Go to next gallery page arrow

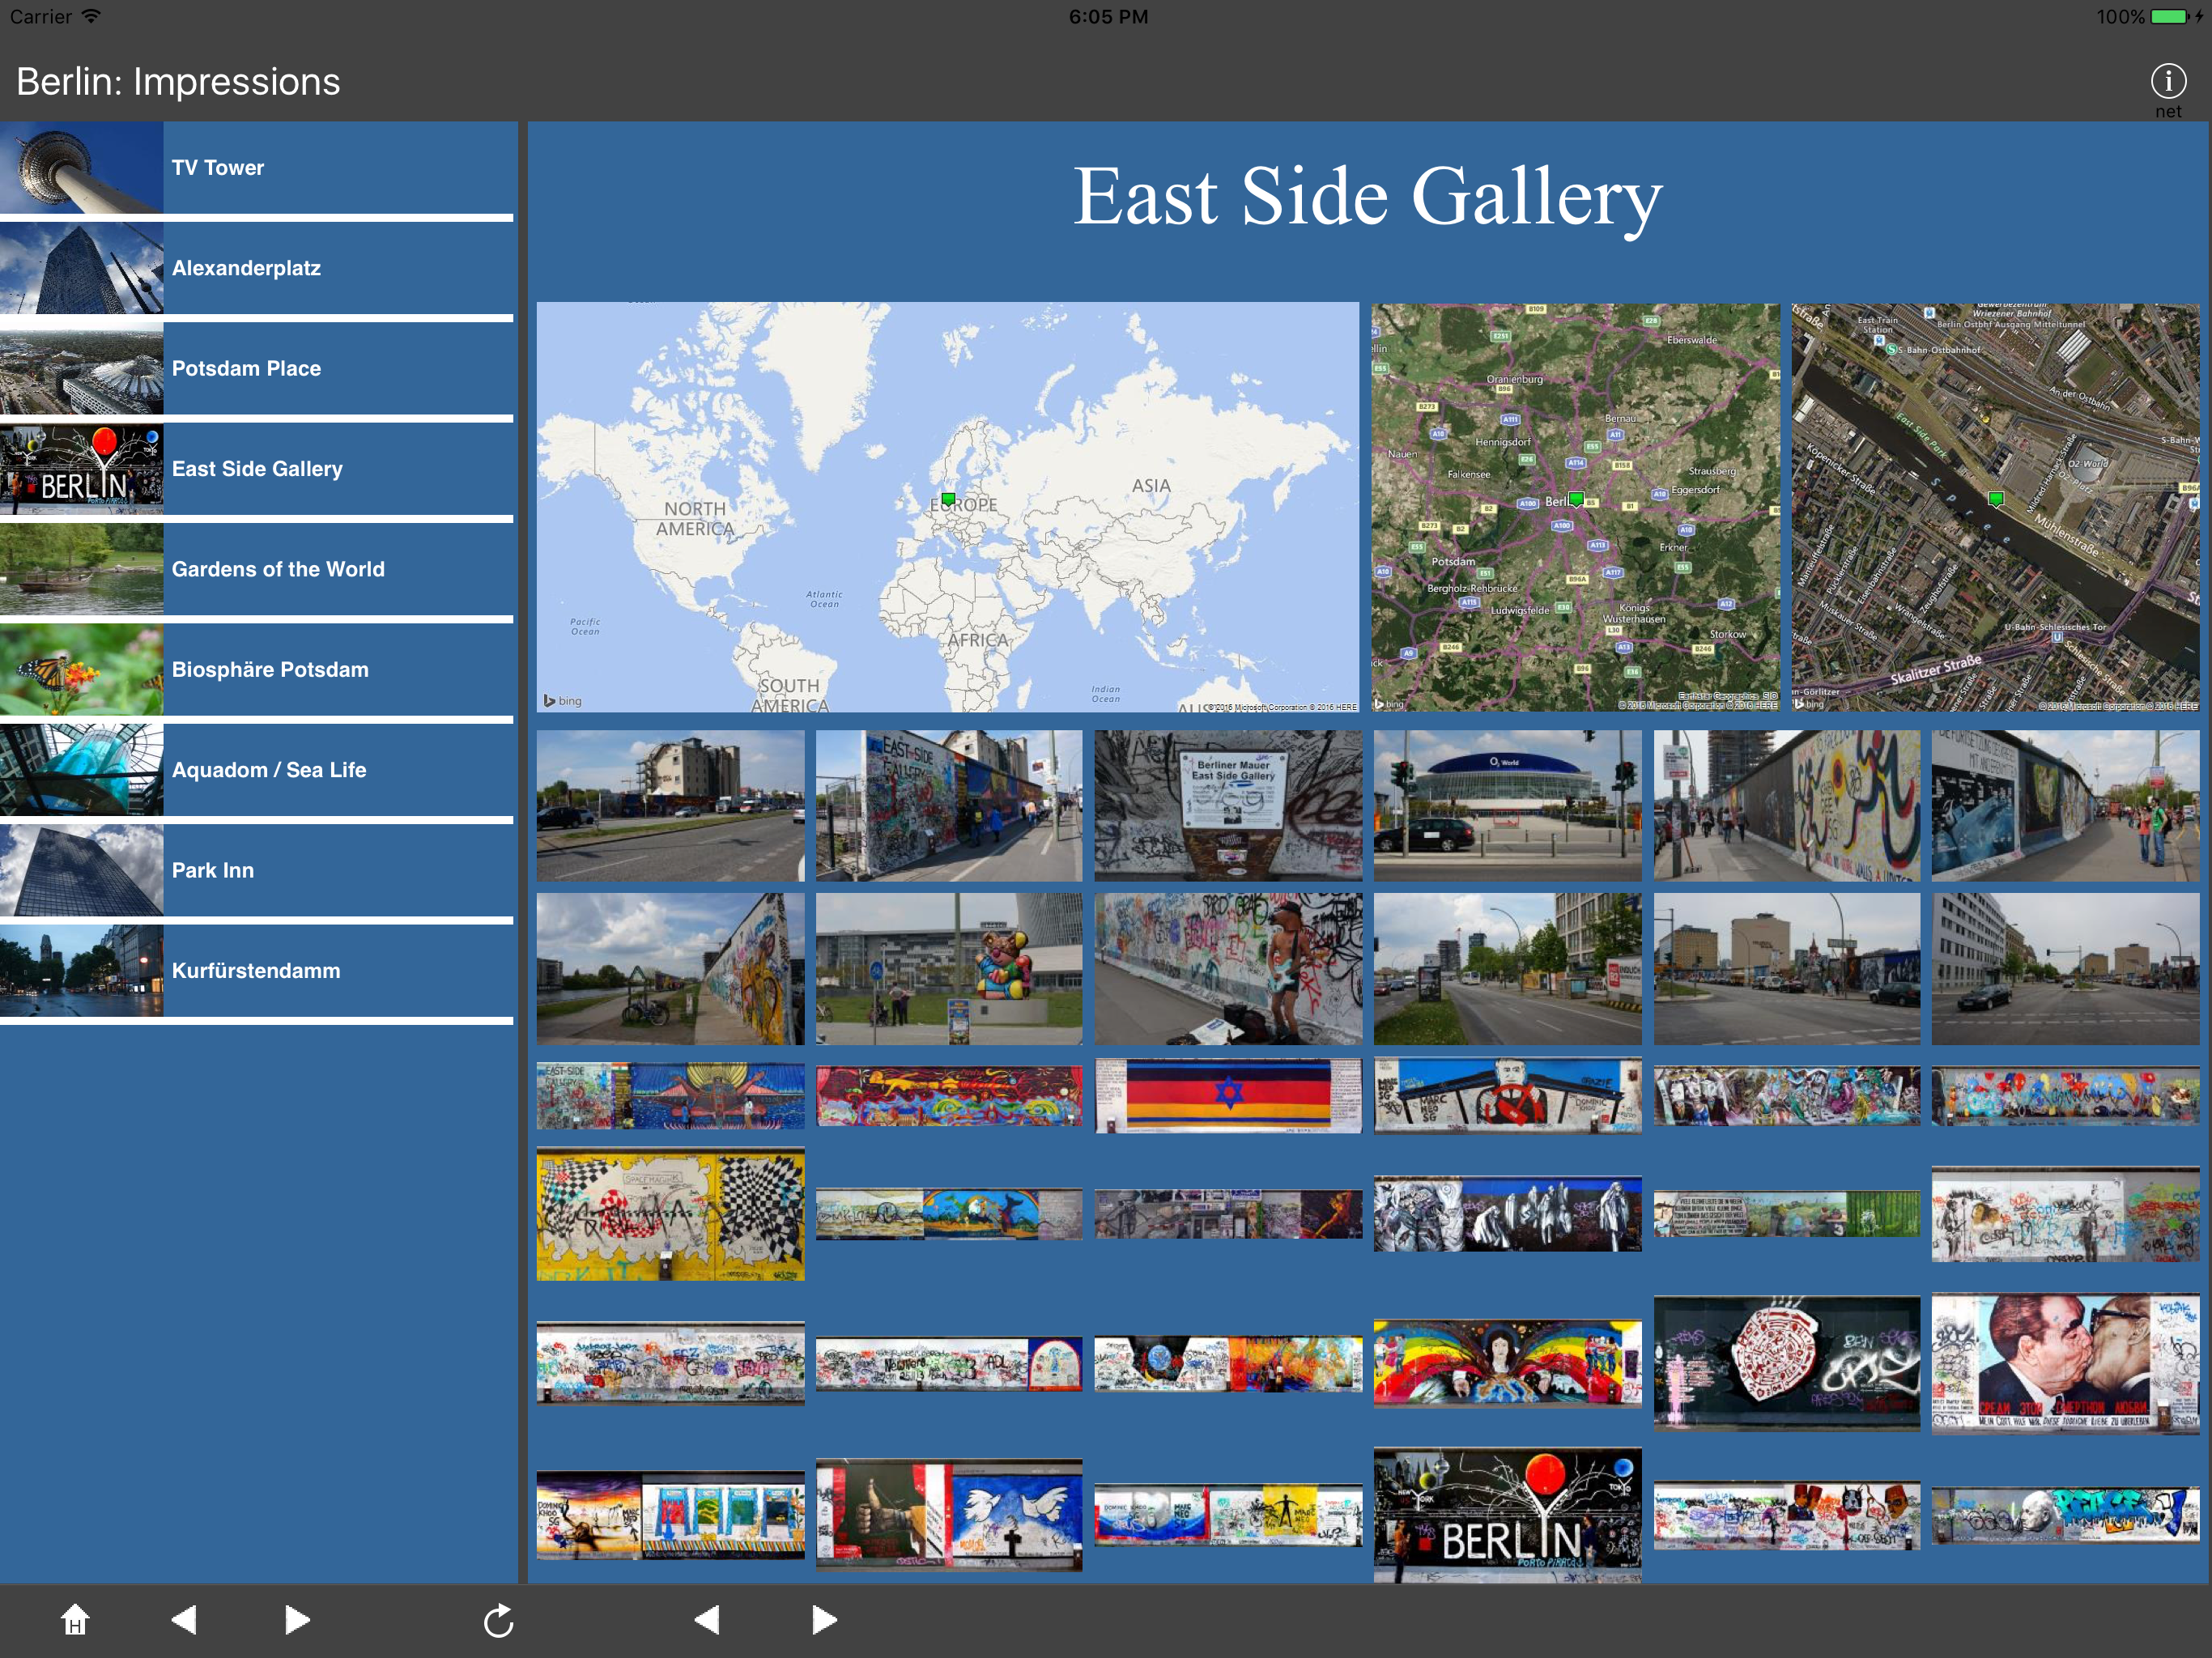824,1619
